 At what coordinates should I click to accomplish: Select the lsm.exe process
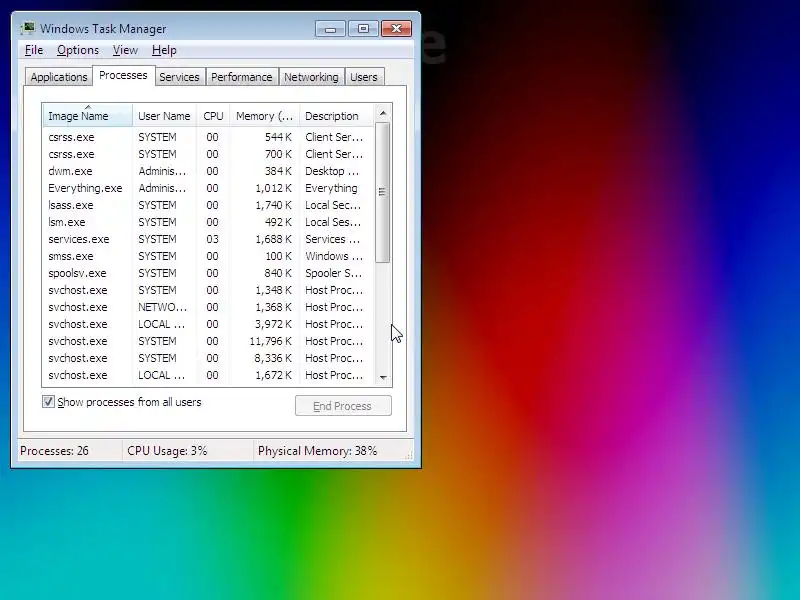(208, 222)
